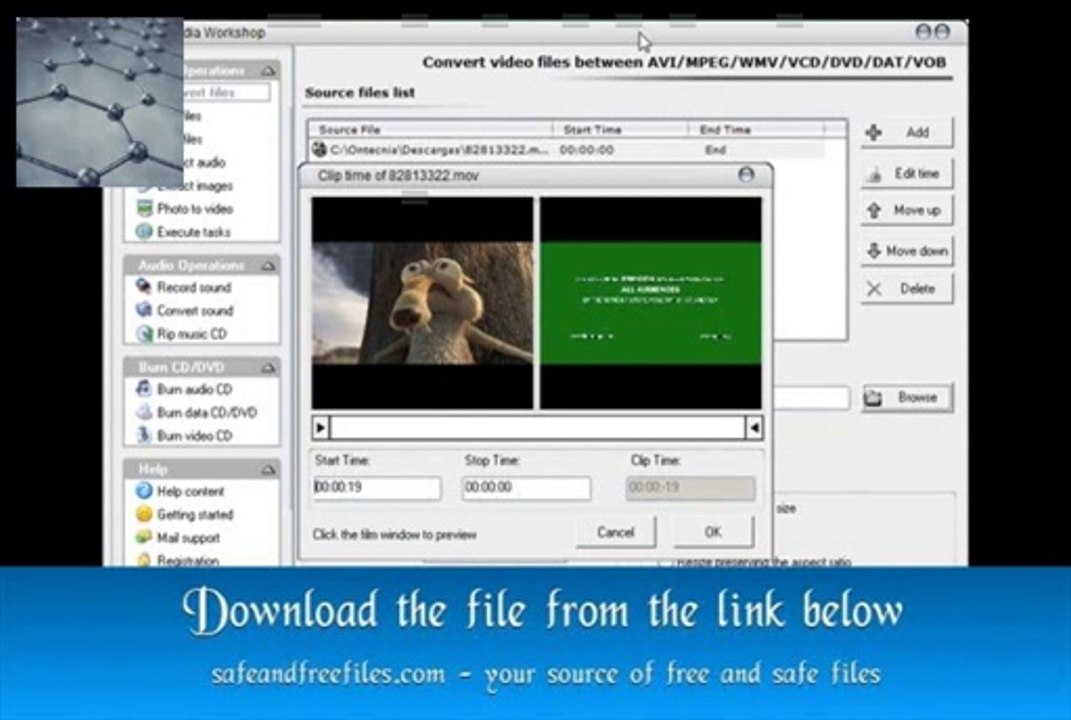Screen dimensions: 1071x720
Task: Open Burn video CD
Action: 195,435
